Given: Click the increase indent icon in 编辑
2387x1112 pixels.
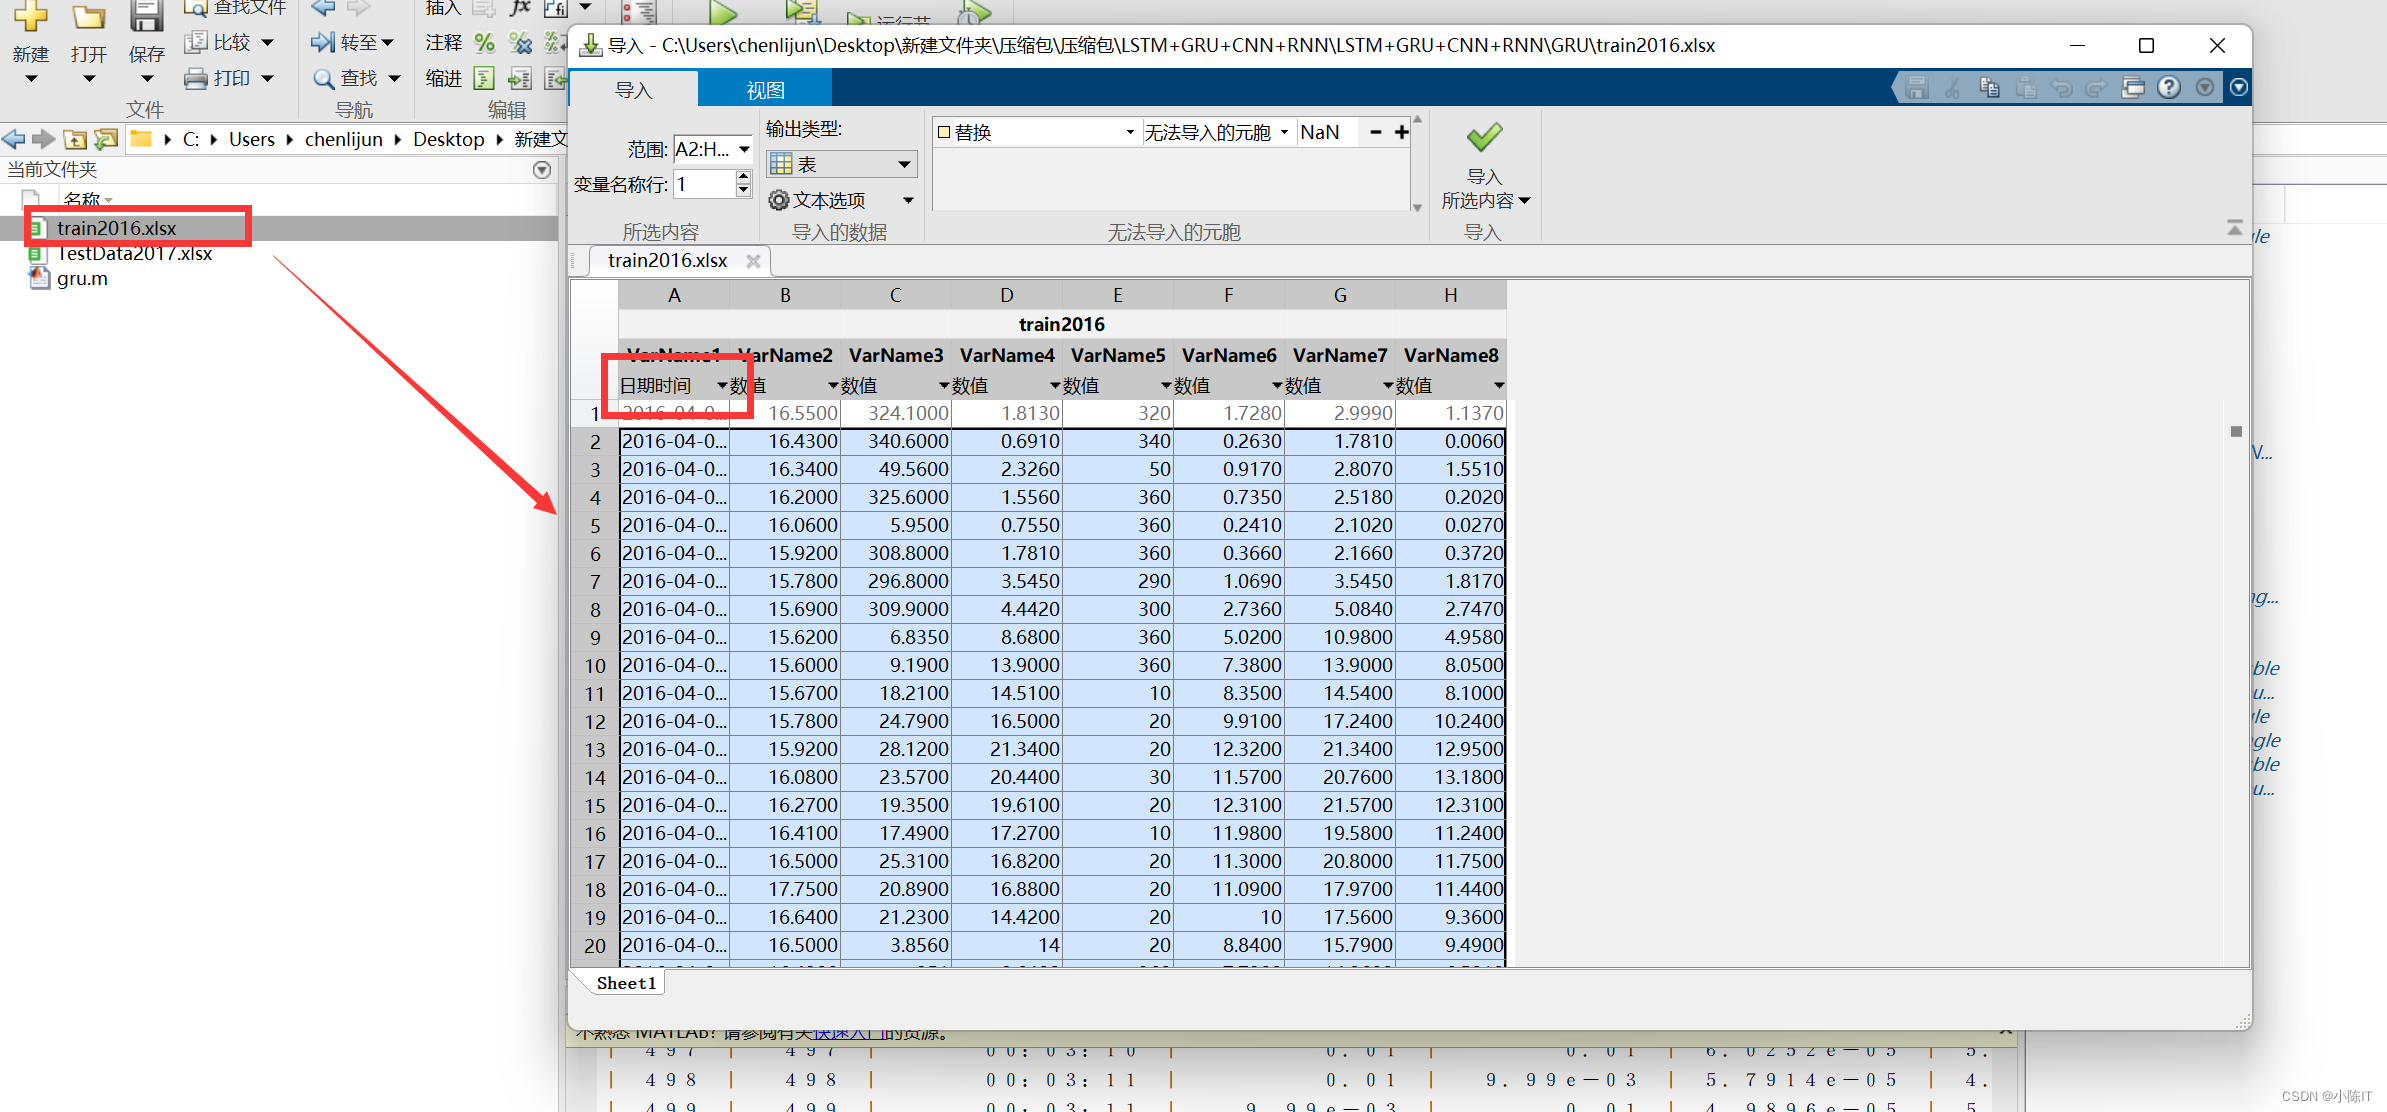Looking at the screenshot, I should click(520, 78).
